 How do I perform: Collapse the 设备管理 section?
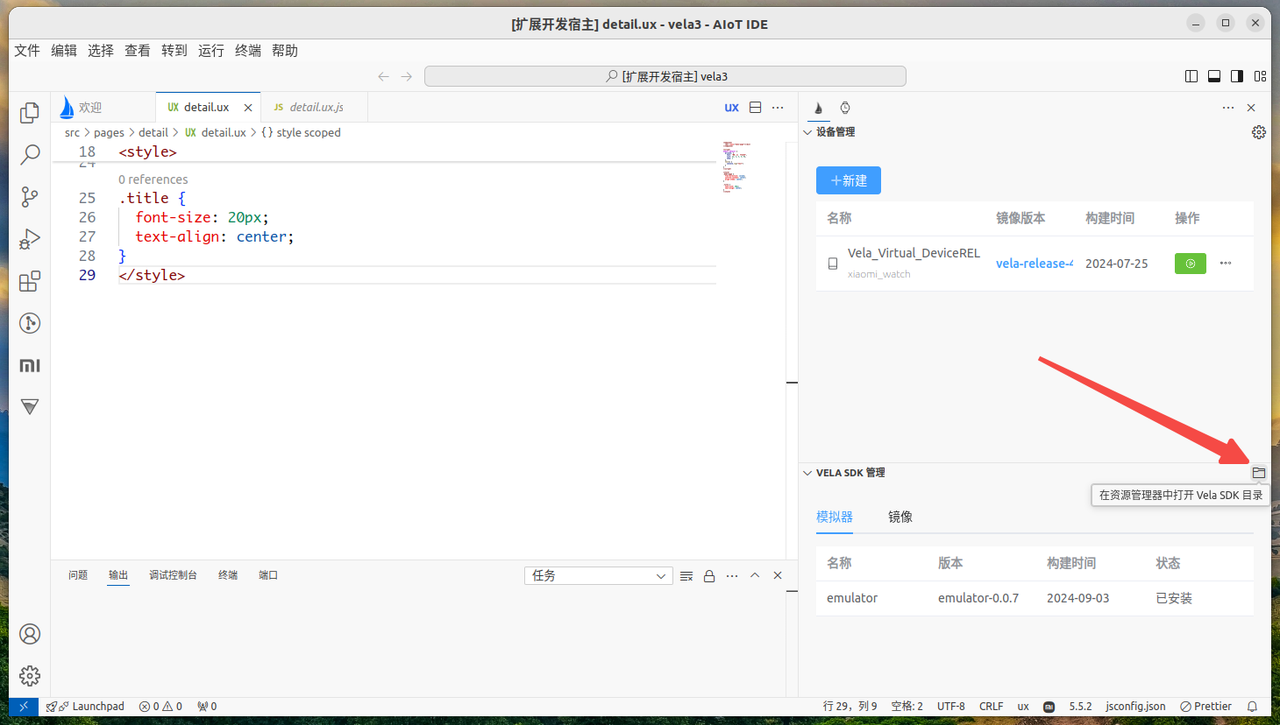tap(808, 132)
